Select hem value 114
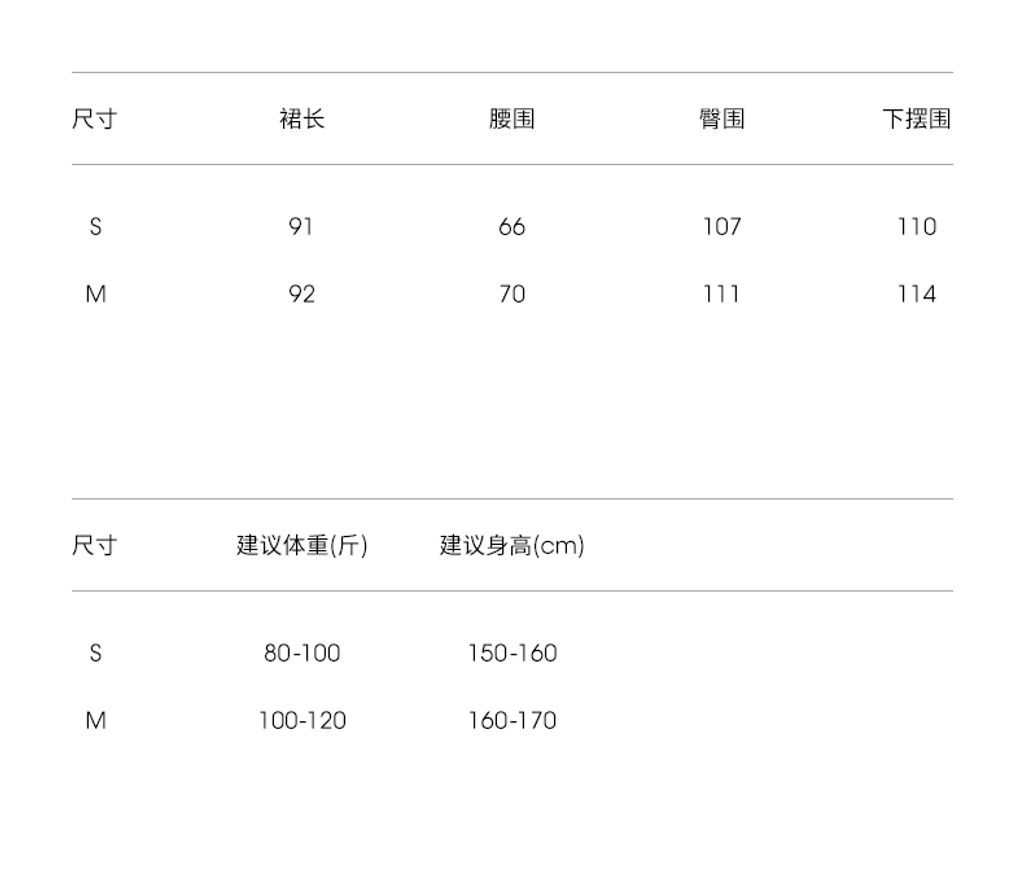Viewport: 1024px width, 879px height. pyautogui.click(x=916, y=294)
